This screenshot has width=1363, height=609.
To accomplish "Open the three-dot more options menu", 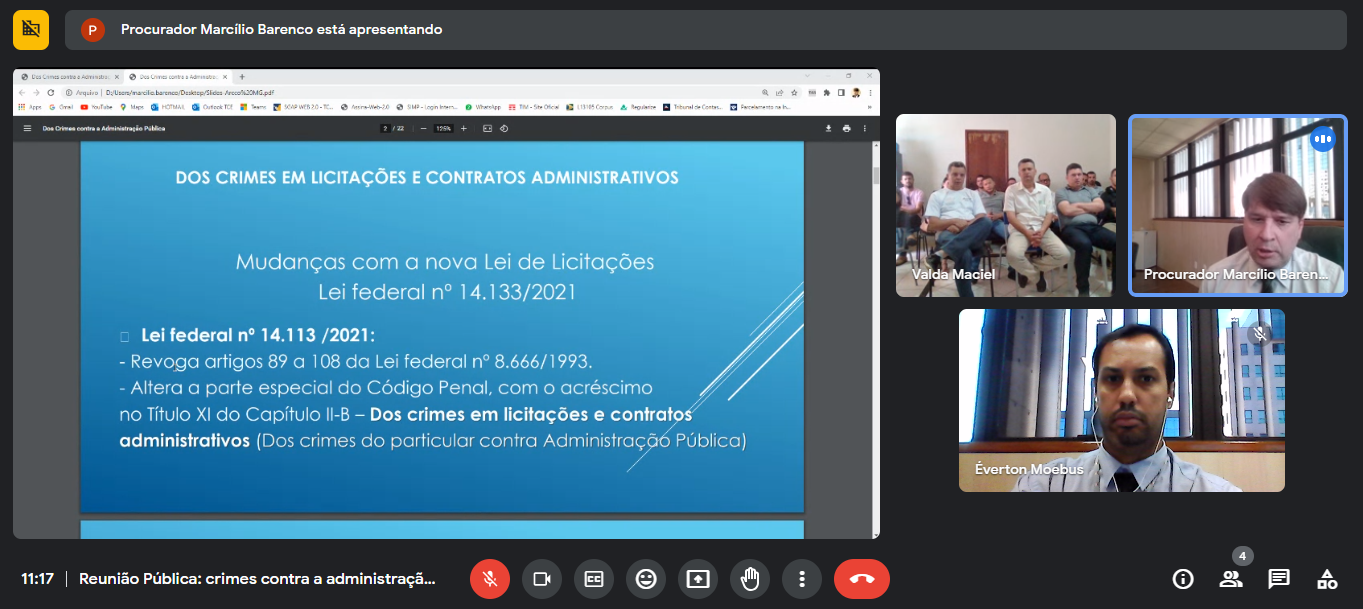I will (x=802, y=579).
